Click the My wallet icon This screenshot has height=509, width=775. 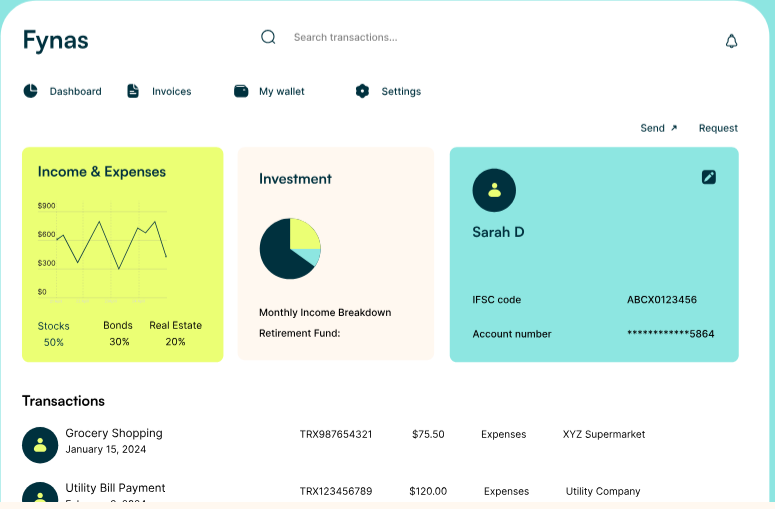pos(241,91)
